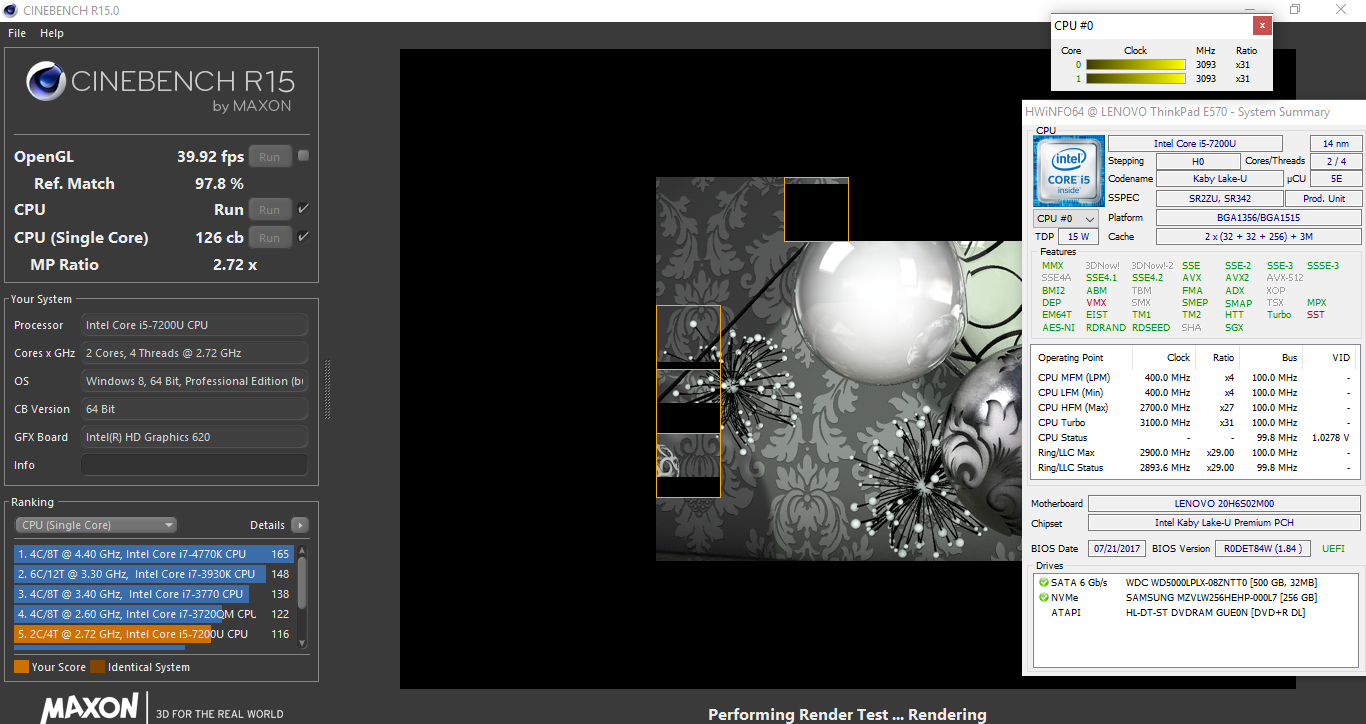The height and width of the screenshot is (724, 1366).
Task: Click the AES-NI feature label
Action: coord(1058,328)
